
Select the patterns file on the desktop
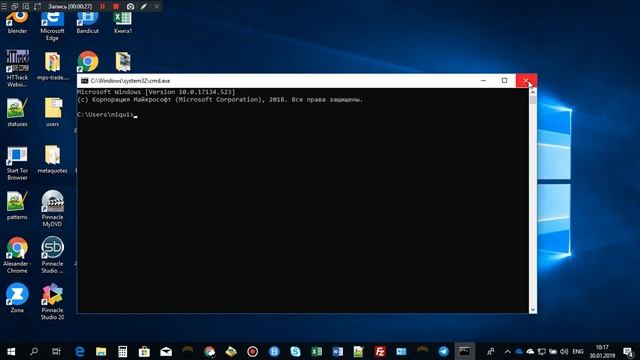(x=17, y=205)
